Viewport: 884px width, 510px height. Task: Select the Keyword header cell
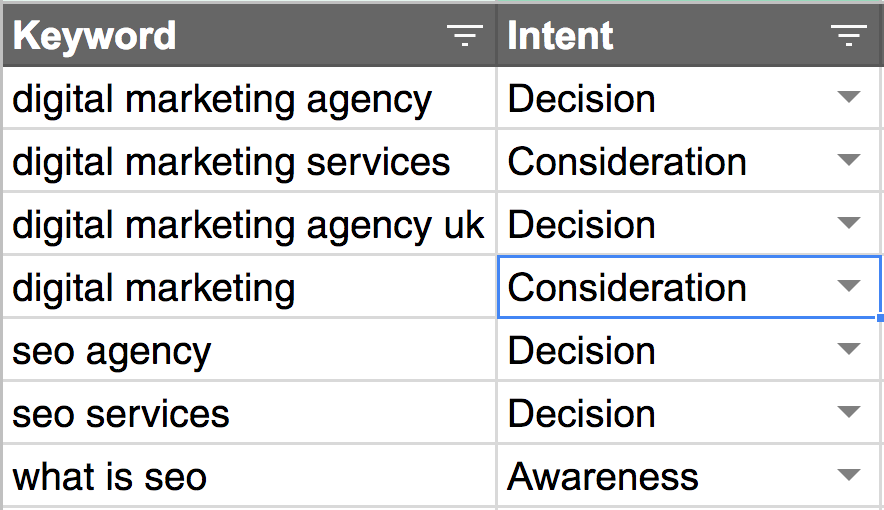[x=95, y=36]
